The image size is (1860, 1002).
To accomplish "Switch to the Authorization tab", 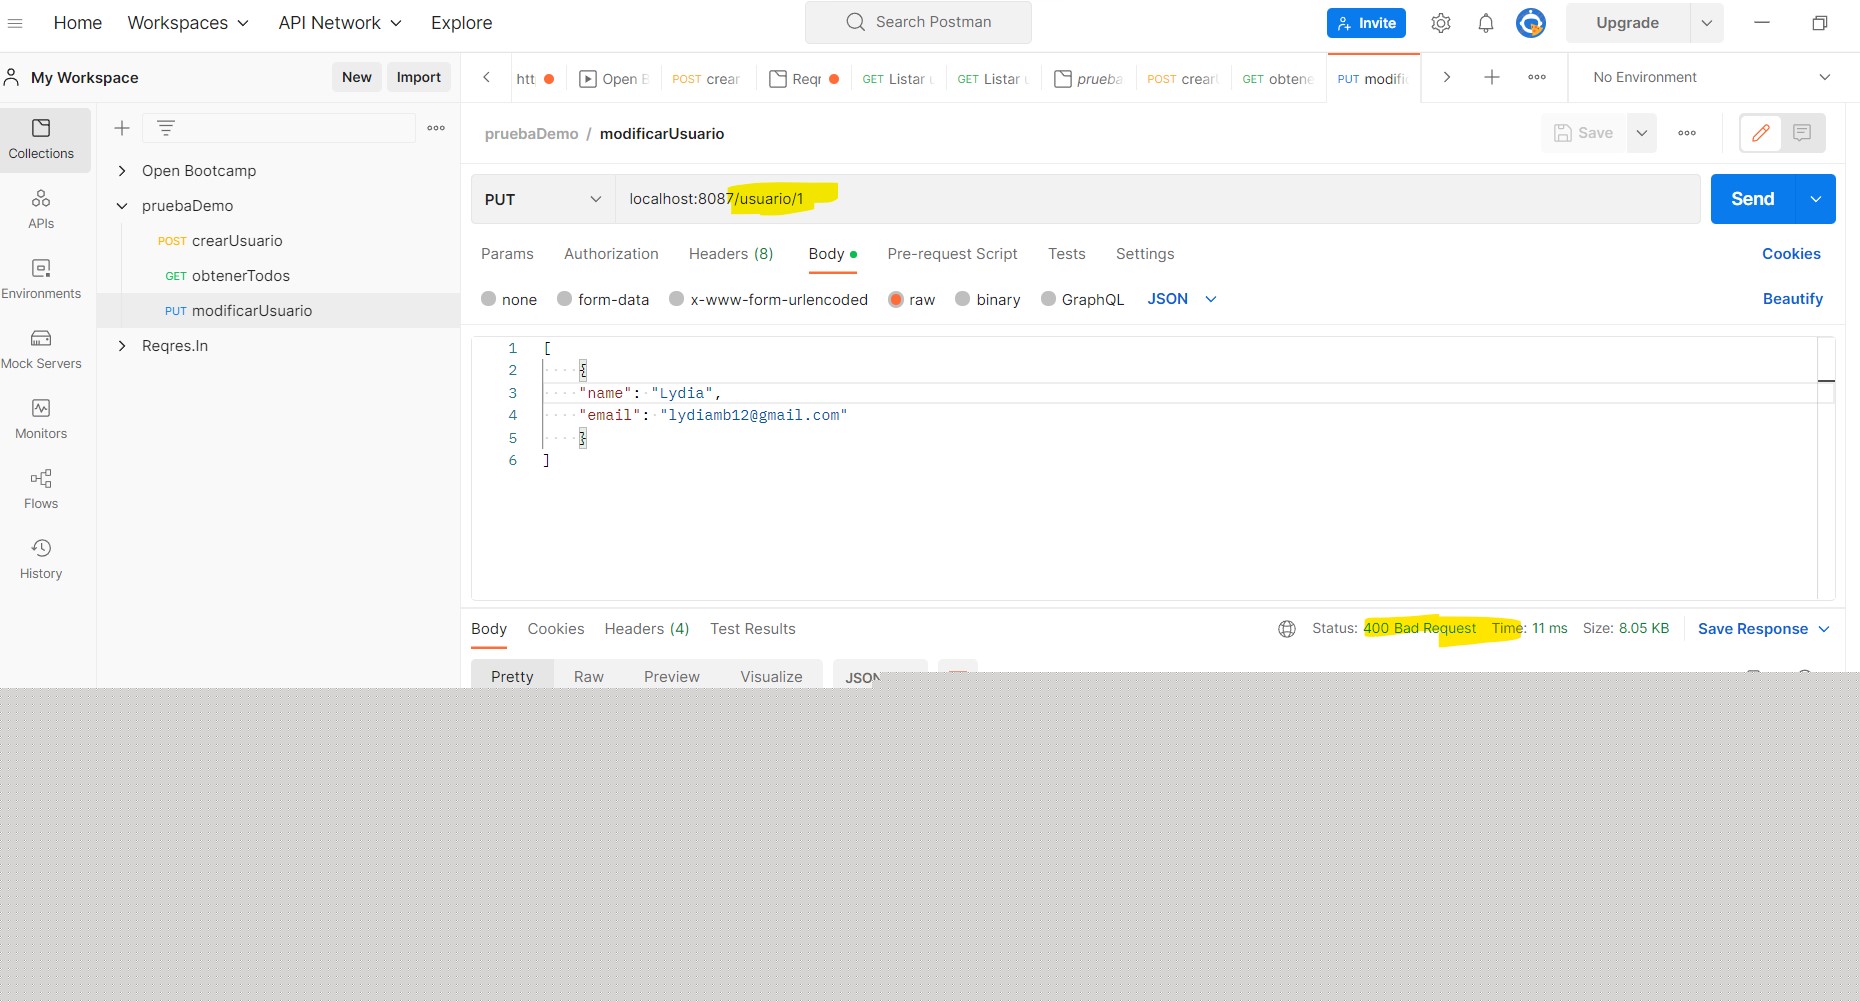I will (x=611, y=254).
